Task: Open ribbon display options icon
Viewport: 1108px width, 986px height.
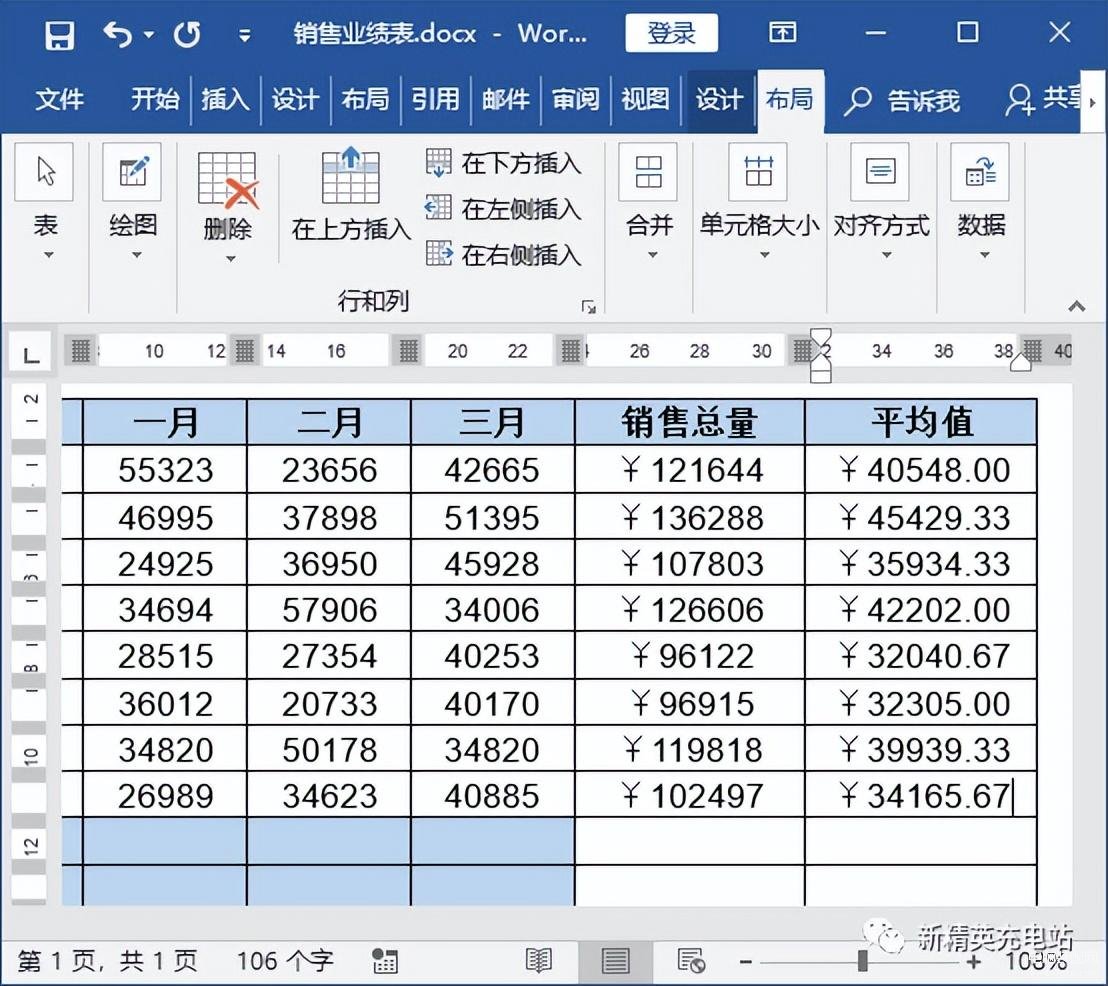Action: coord(782,33)
